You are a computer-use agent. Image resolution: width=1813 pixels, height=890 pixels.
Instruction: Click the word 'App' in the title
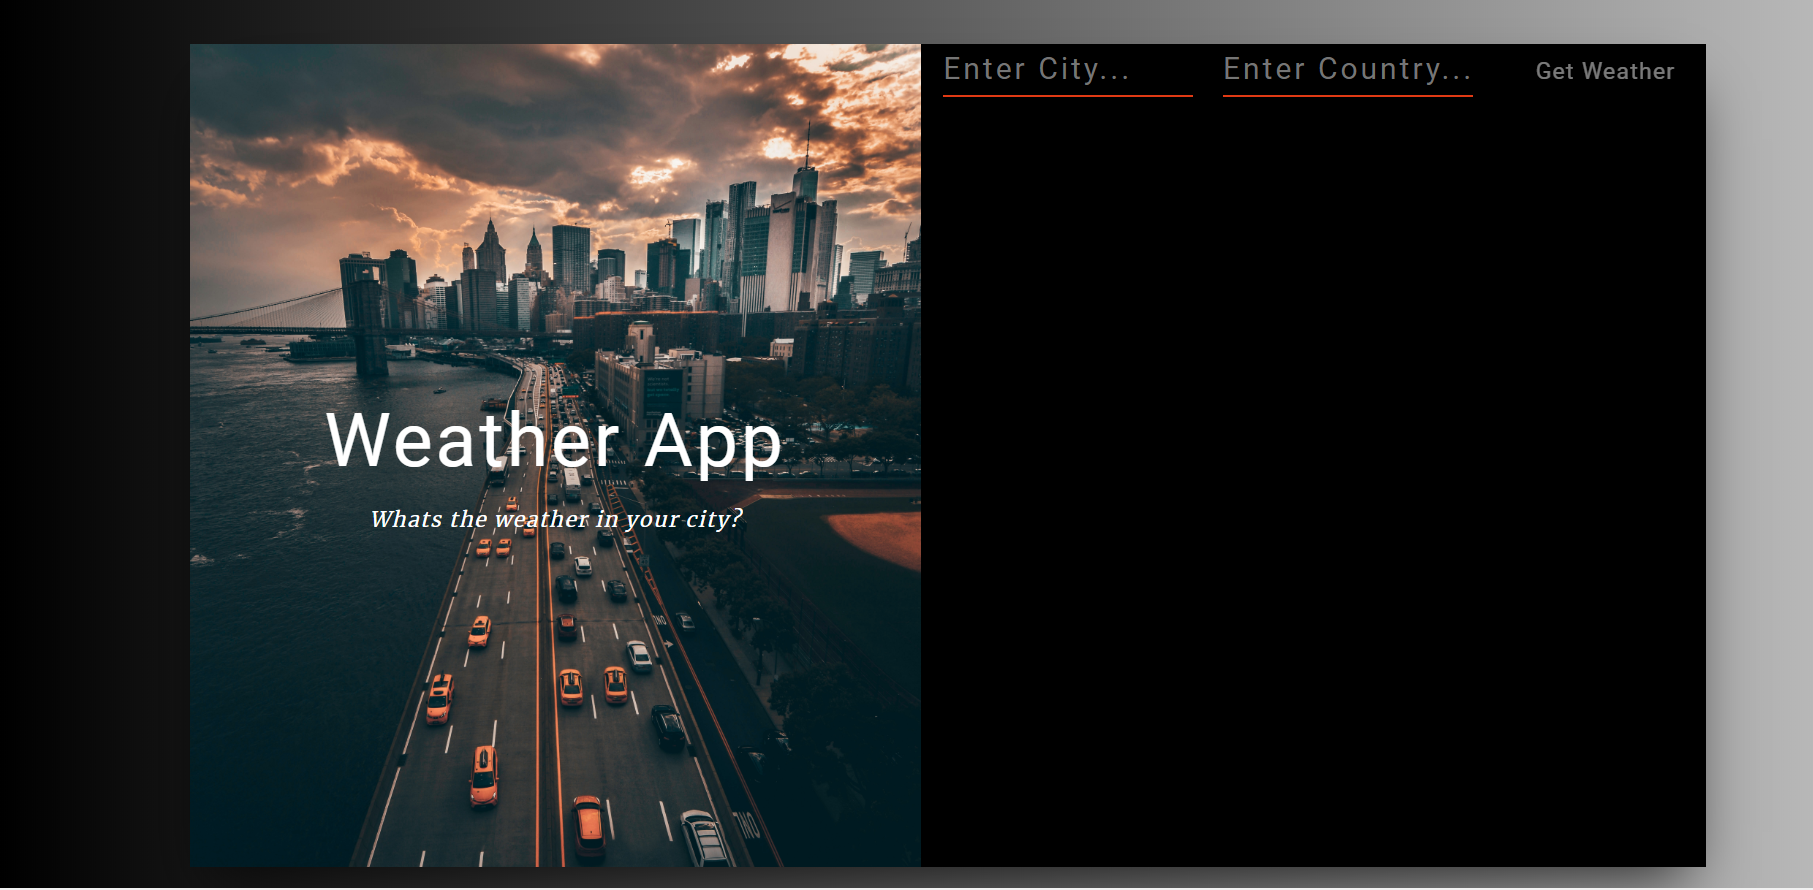712,441
